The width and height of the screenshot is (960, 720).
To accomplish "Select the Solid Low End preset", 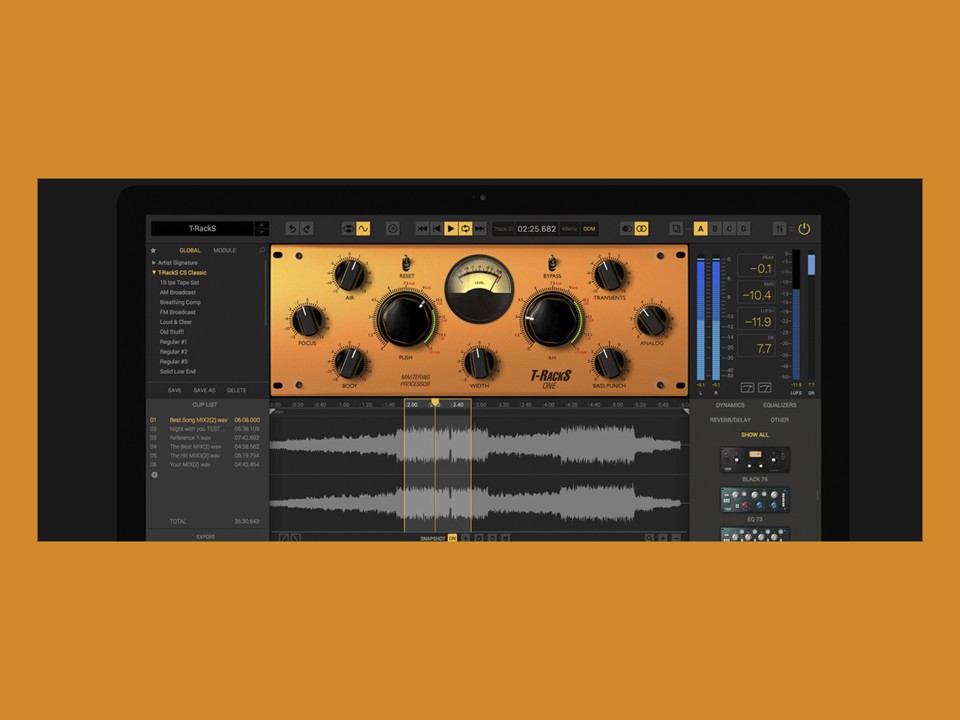I will tap(178, 371).
